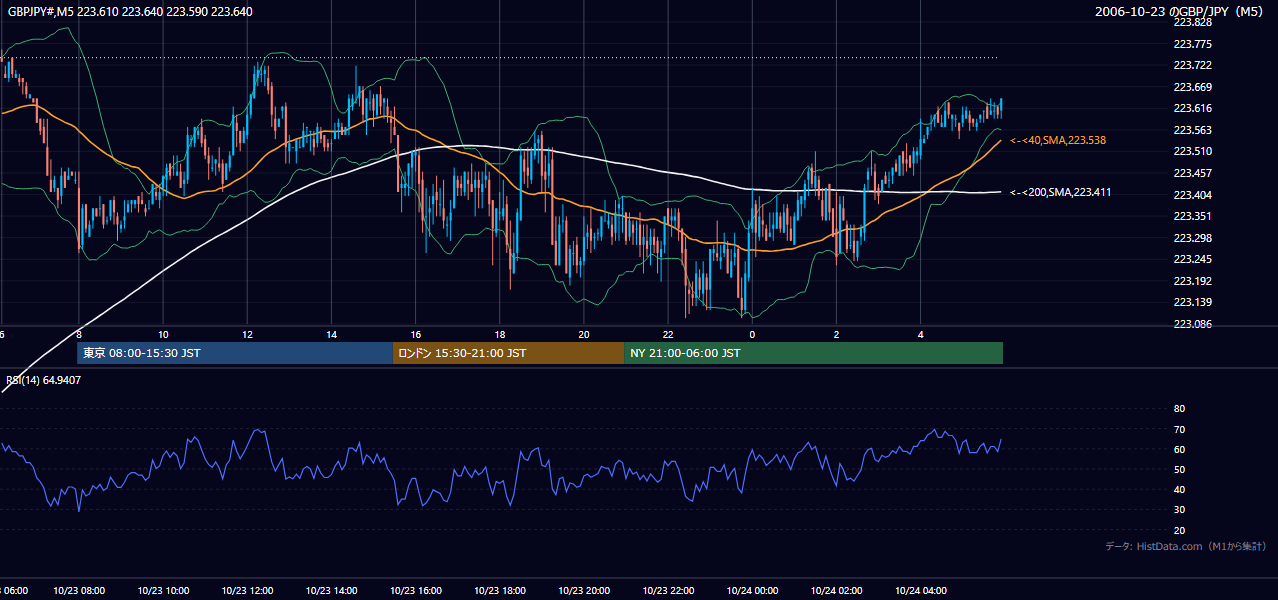
Task: Click RSI scale value 50
Action: tap(1179, 469)
